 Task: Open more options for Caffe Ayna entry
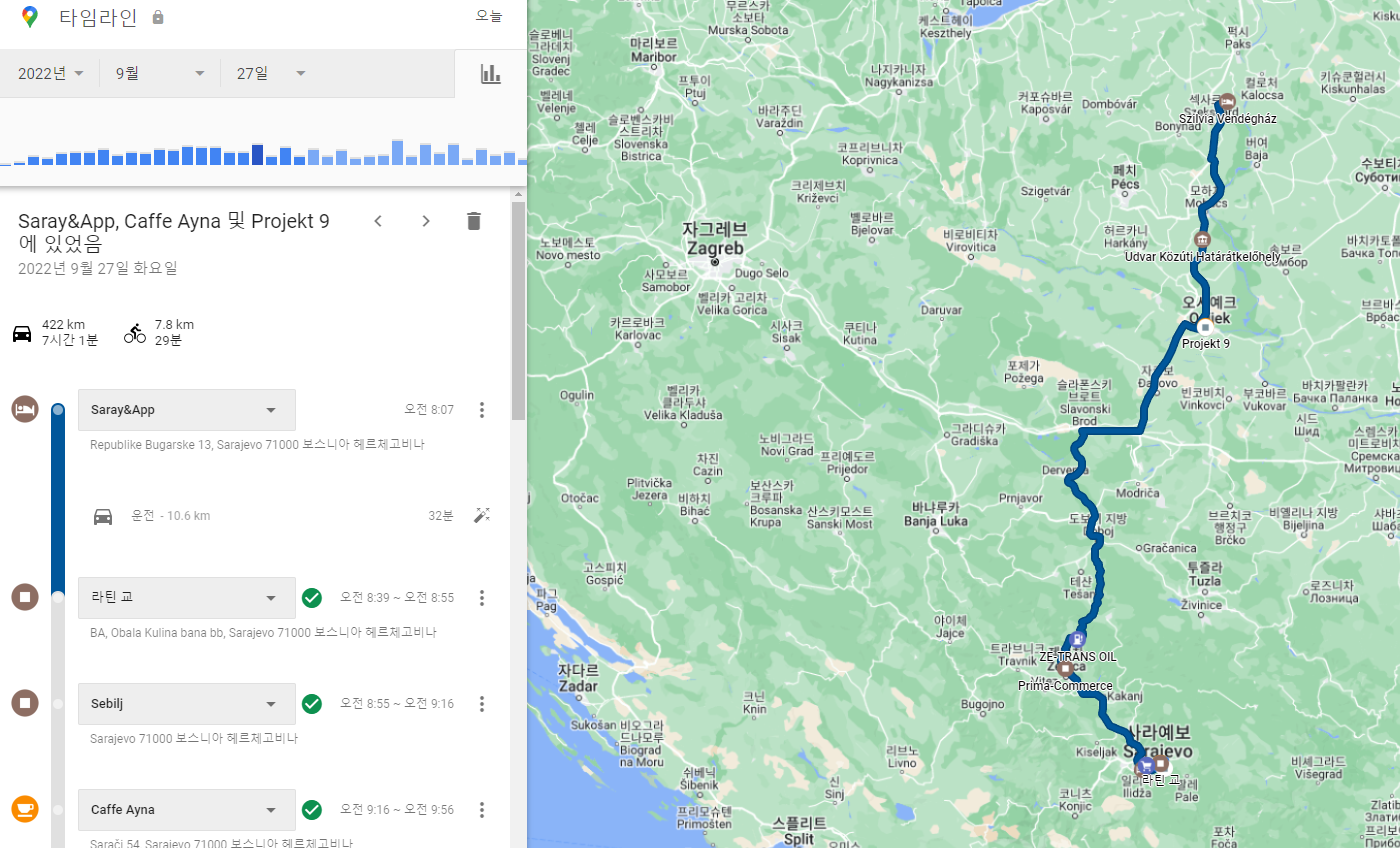pyautogui.click(x=482, y=810)
